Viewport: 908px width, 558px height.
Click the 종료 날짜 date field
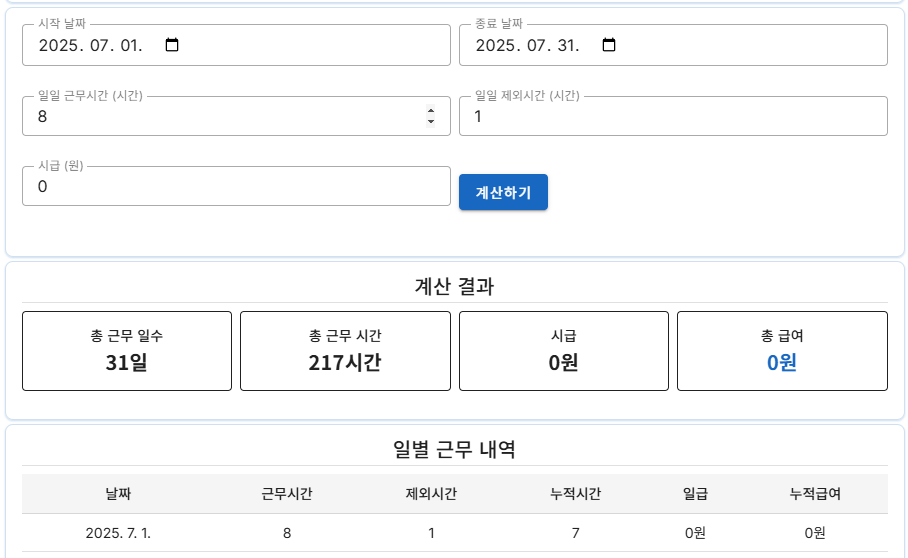[673, 45]
